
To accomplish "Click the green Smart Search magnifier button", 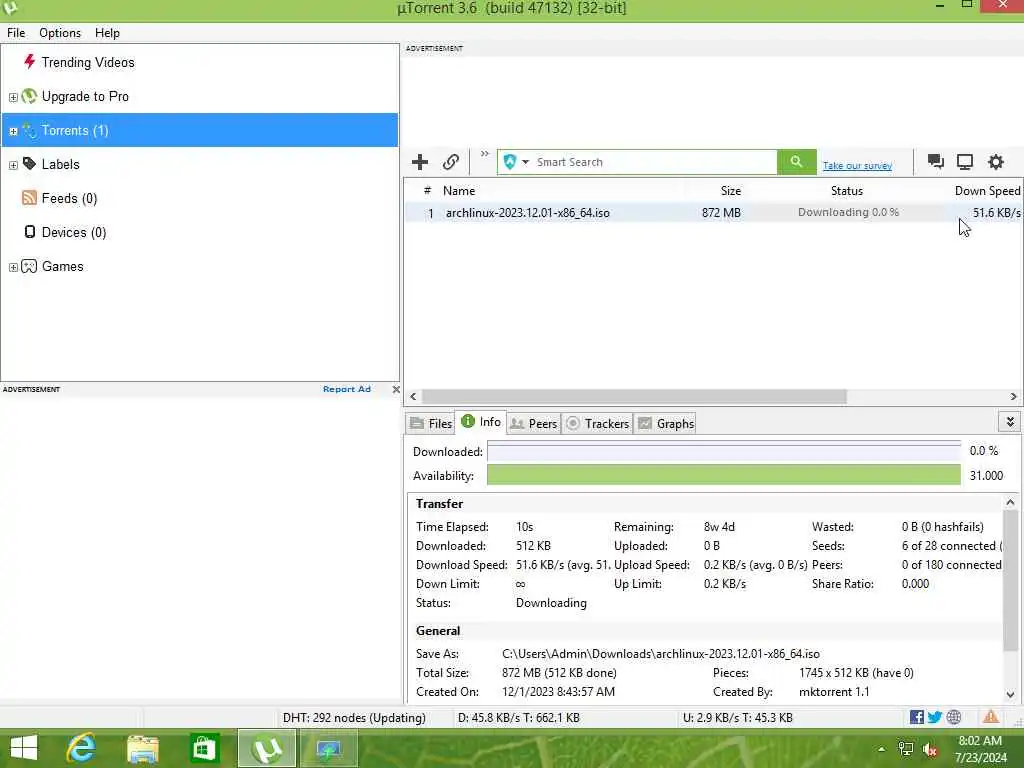I will point(796,162).
